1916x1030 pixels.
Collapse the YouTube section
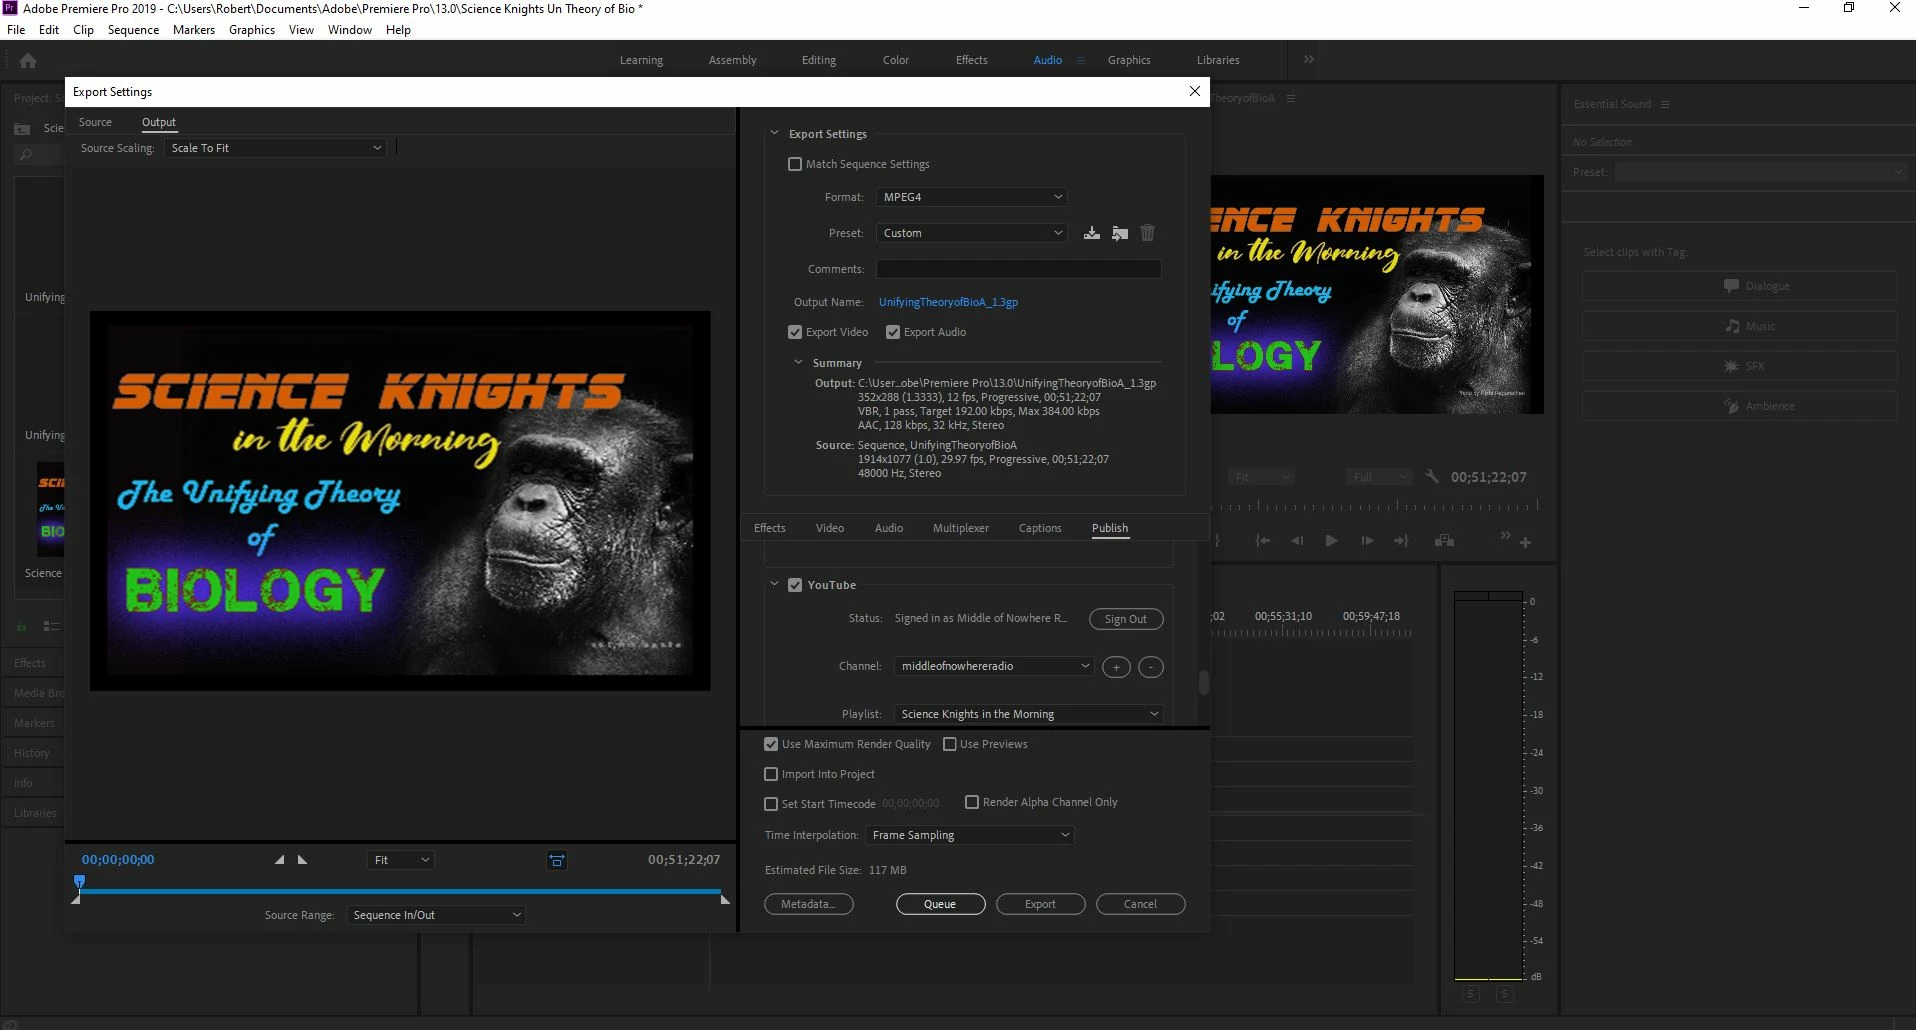coord(774,584)
